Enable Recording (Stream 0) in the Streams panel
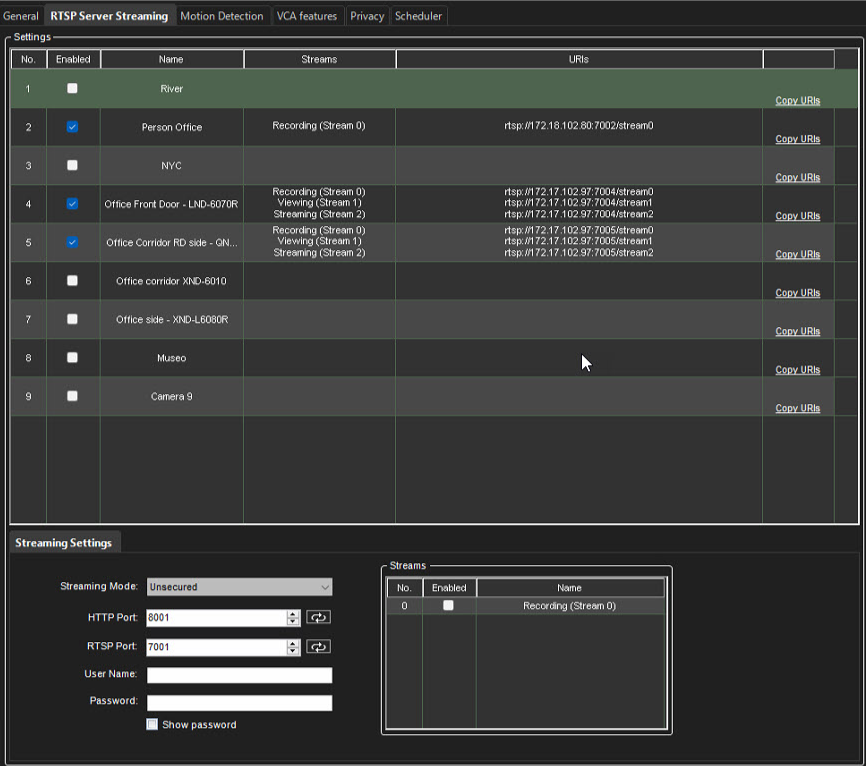 click(x=448, y=605)
